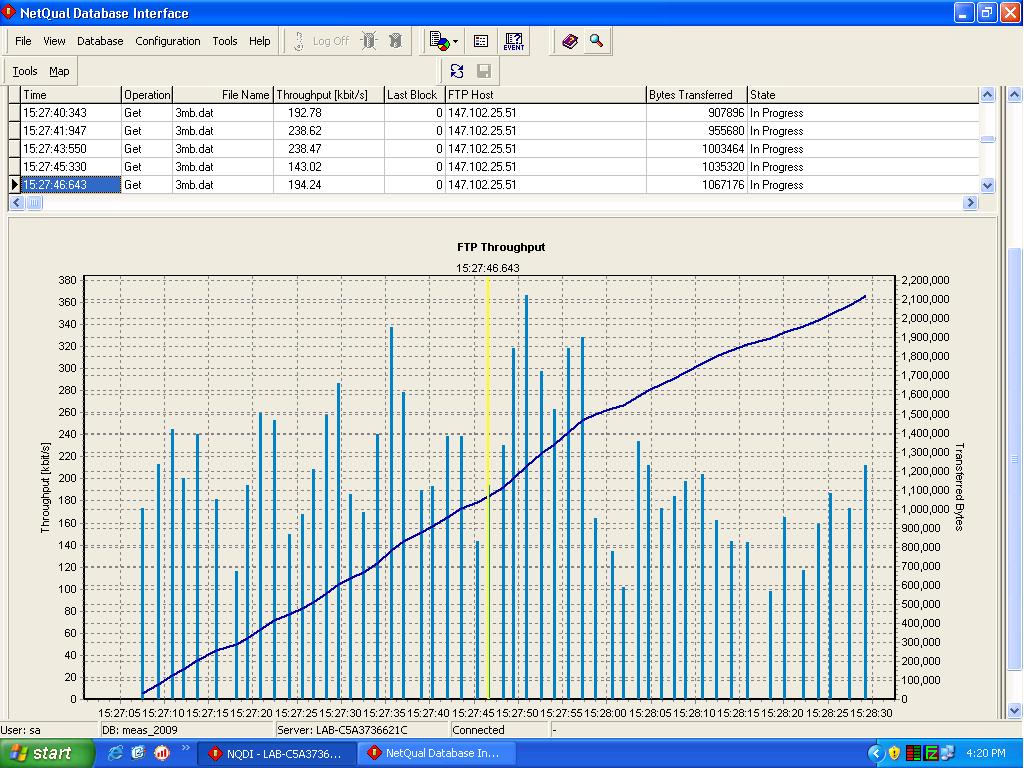Click the File Name column header
1024x768 pixels.
click(223, 95)
